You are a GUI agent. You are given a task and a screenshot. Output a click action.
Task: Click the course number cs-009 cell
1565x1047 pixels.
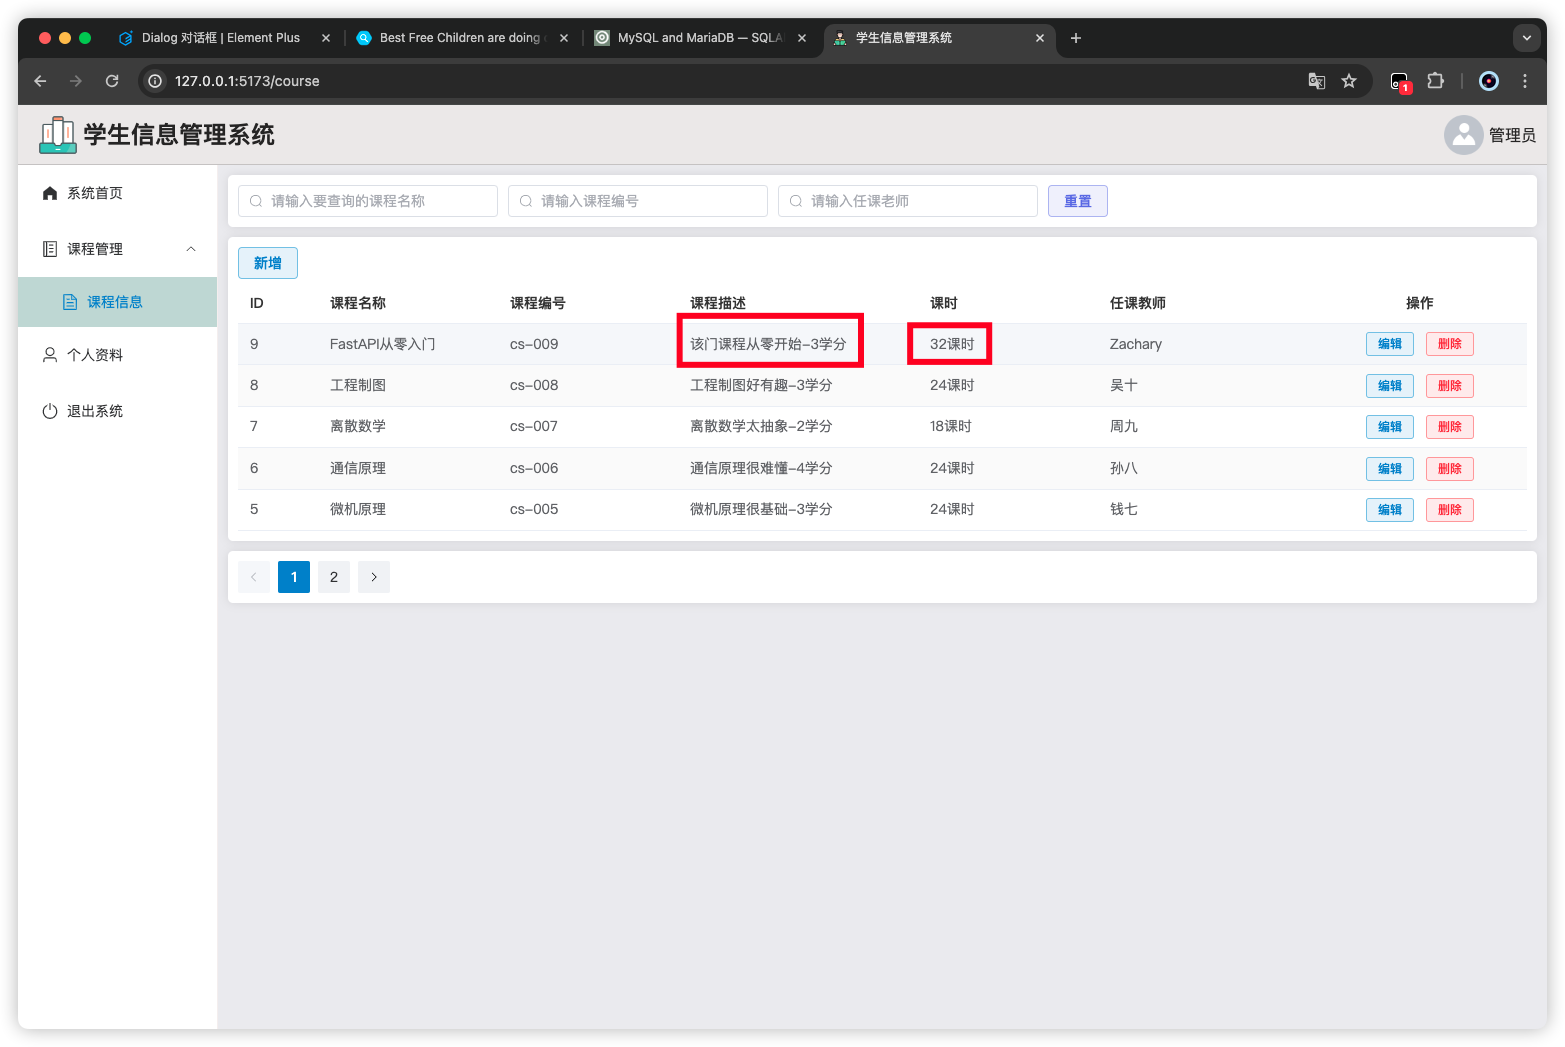click(534, 344)
